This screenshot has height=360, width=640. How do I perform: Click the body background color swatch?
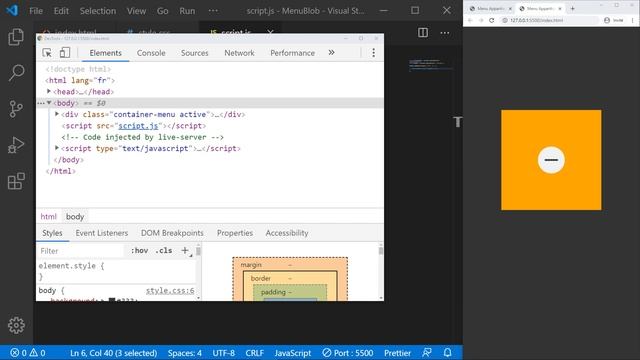[x=112, y=300]
